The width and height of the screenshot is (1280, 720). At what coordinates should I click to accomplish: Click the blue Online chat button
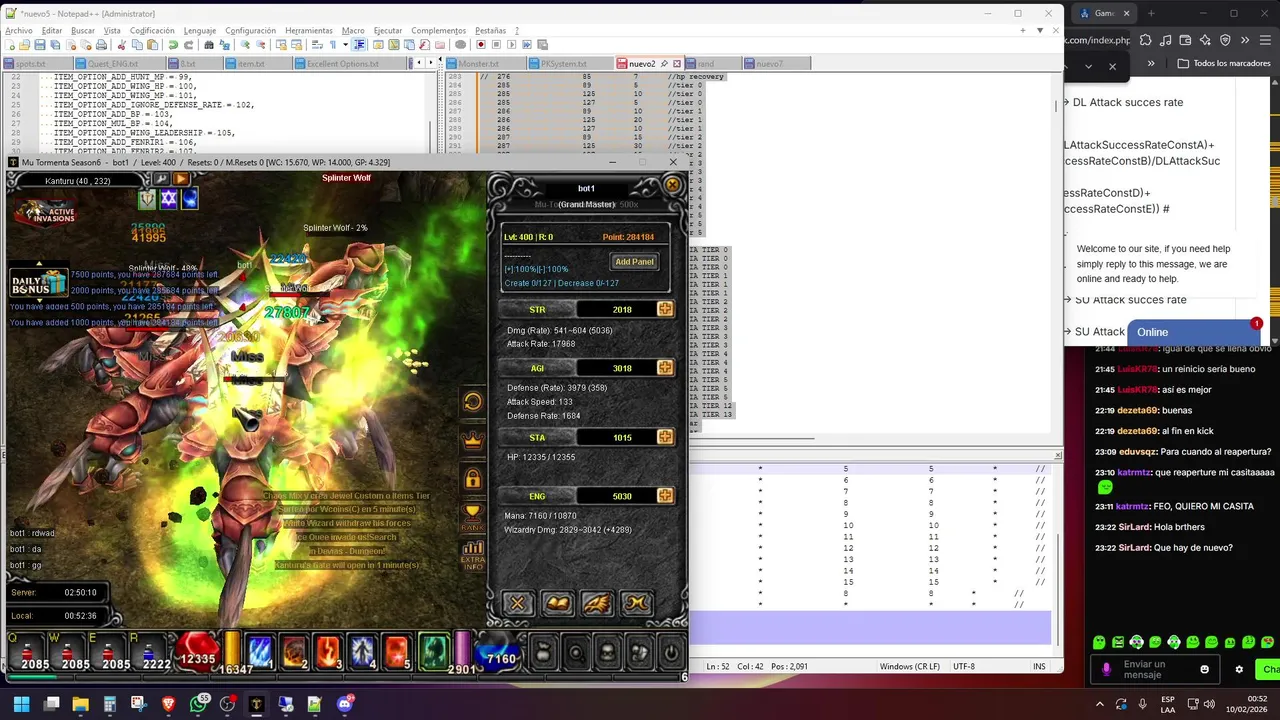pyautogui.click(x=1192, y=332)
